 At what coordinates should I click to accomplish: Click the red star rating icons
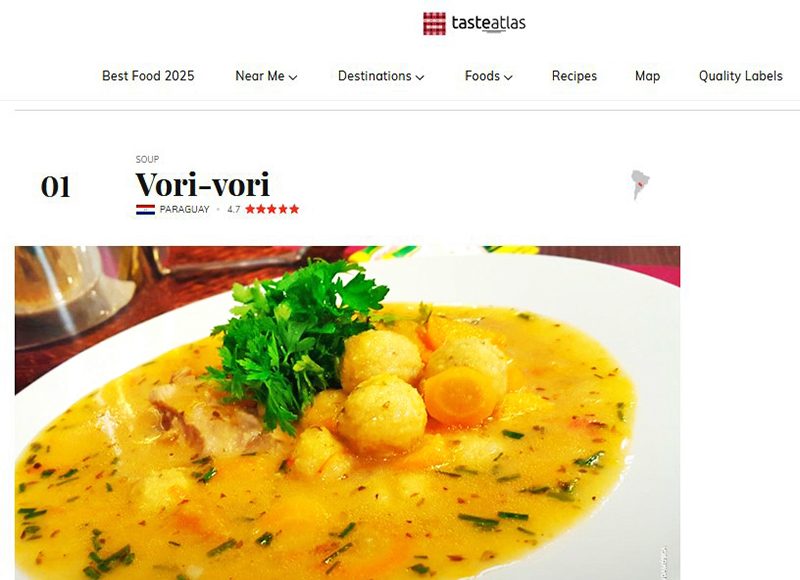coord(272,209)
